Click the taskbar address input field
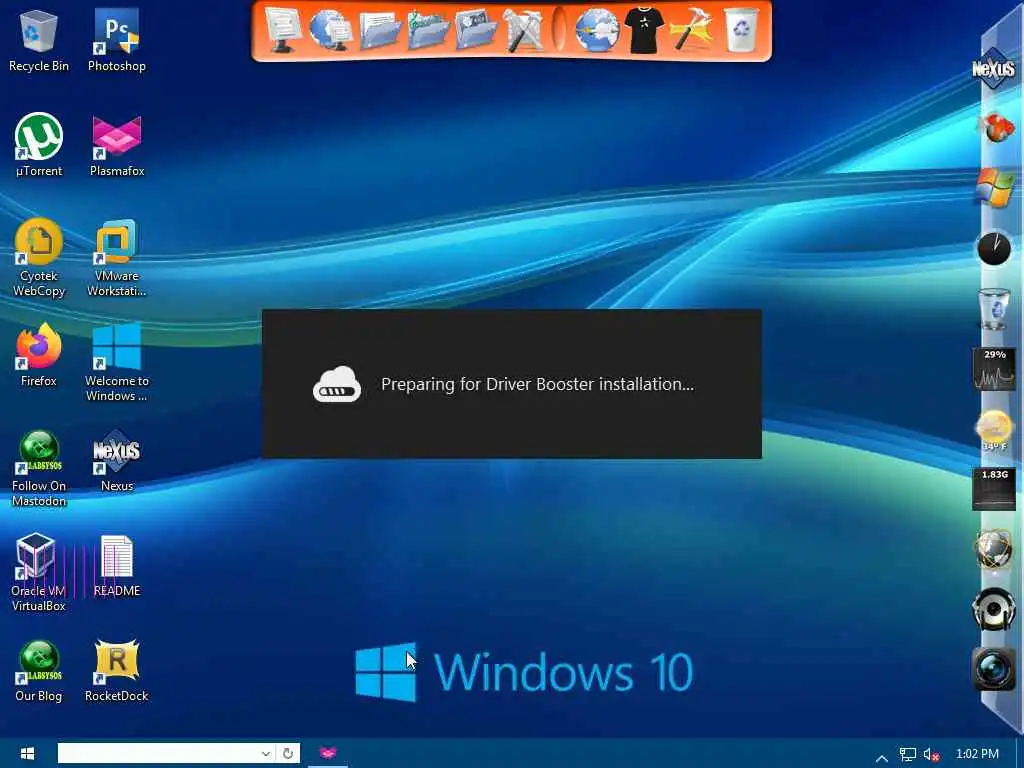The width and height of the screenshot is (1024, 768). (x=157, y=753)
